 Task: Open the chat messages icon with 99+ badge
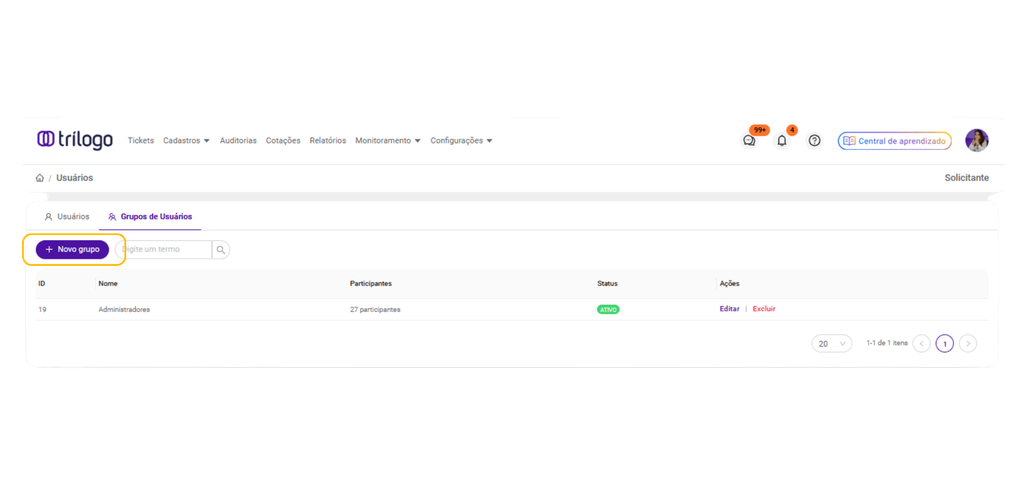[750, 140]
